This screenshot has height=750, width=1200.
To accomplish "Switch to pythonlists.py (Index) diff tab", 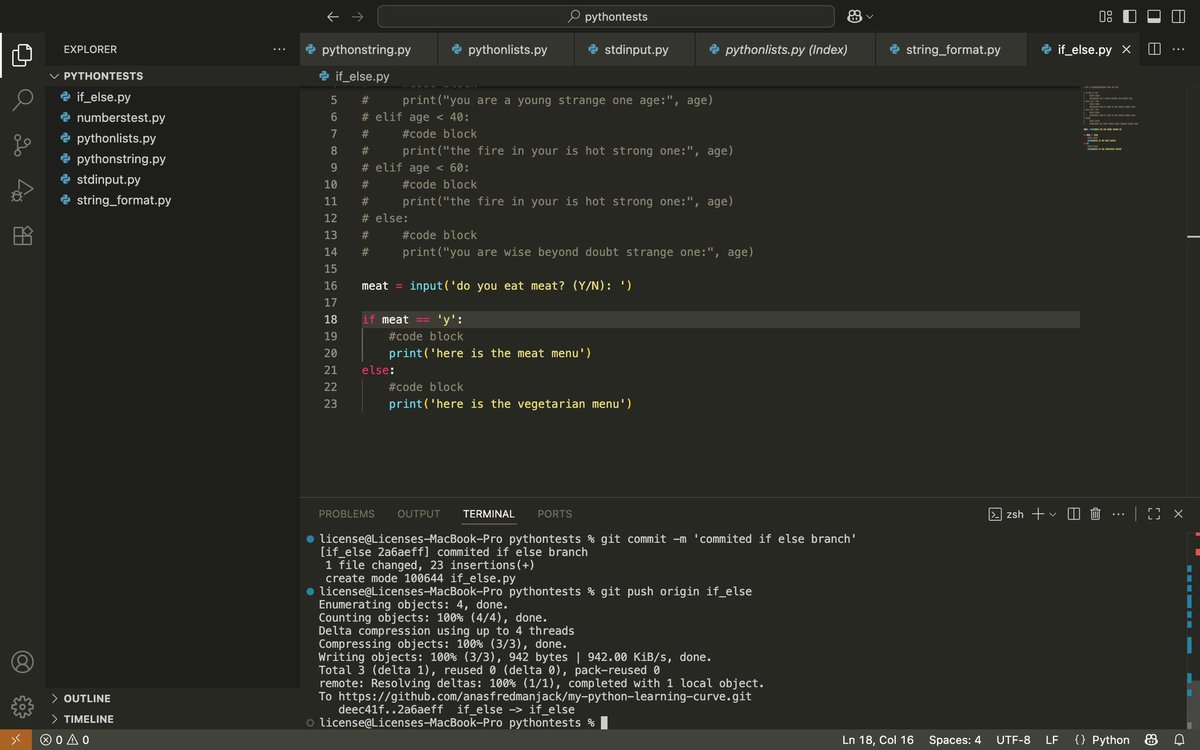I will click(x=786, y=49).
